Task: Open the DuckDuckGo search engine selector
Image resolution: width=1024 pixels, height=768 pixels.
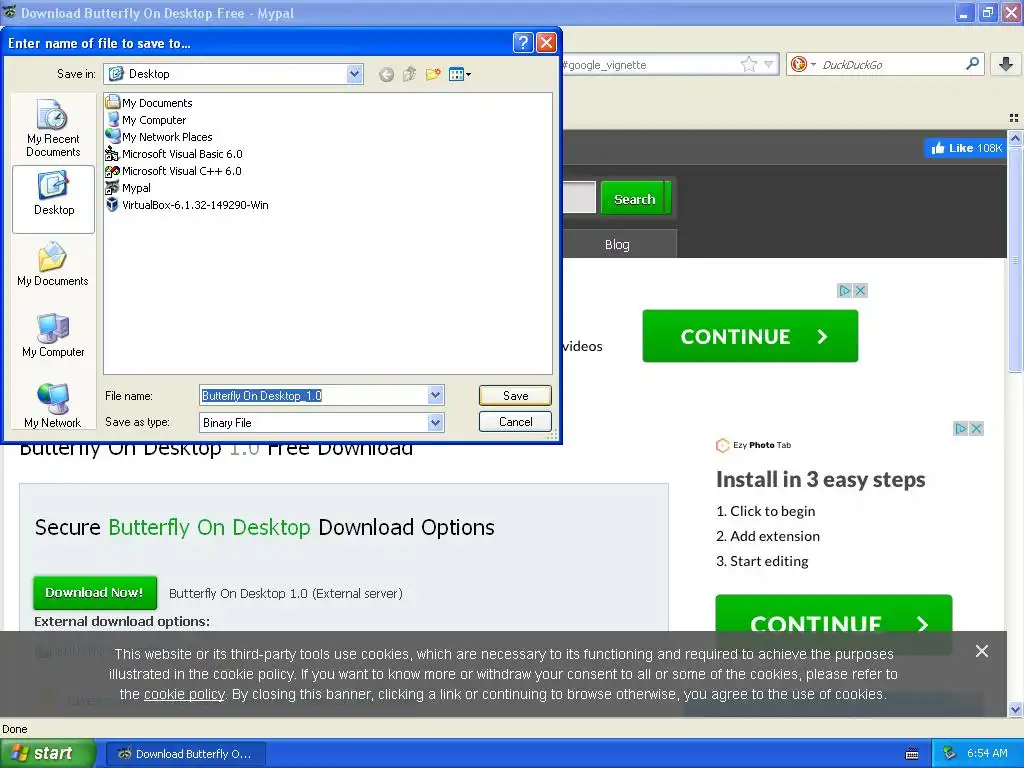Action: [803, 64]
